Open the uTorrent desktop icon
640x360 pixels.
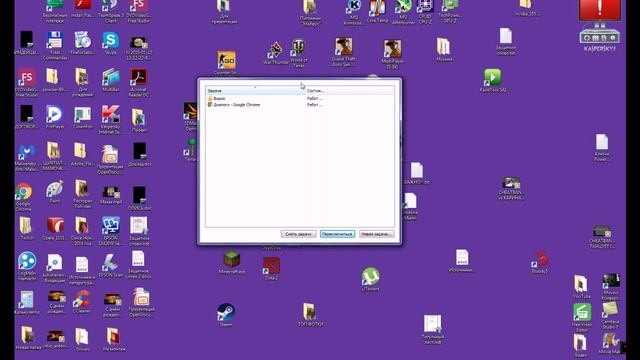pos(370,279)
